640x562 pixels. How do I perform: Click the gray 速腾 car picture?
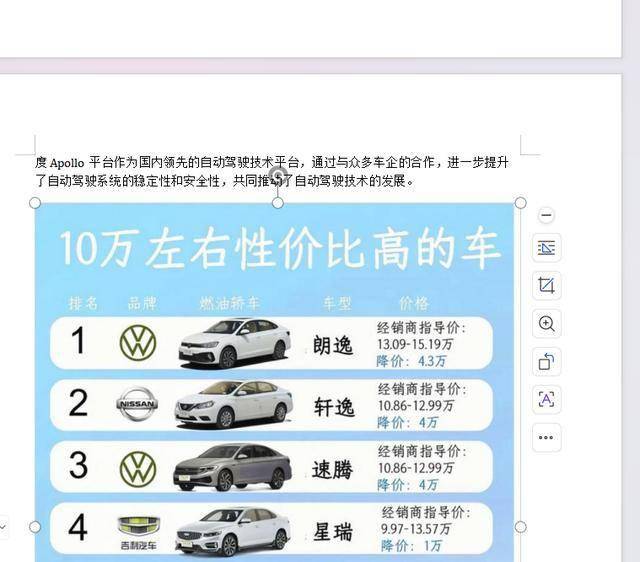point(233,467)
